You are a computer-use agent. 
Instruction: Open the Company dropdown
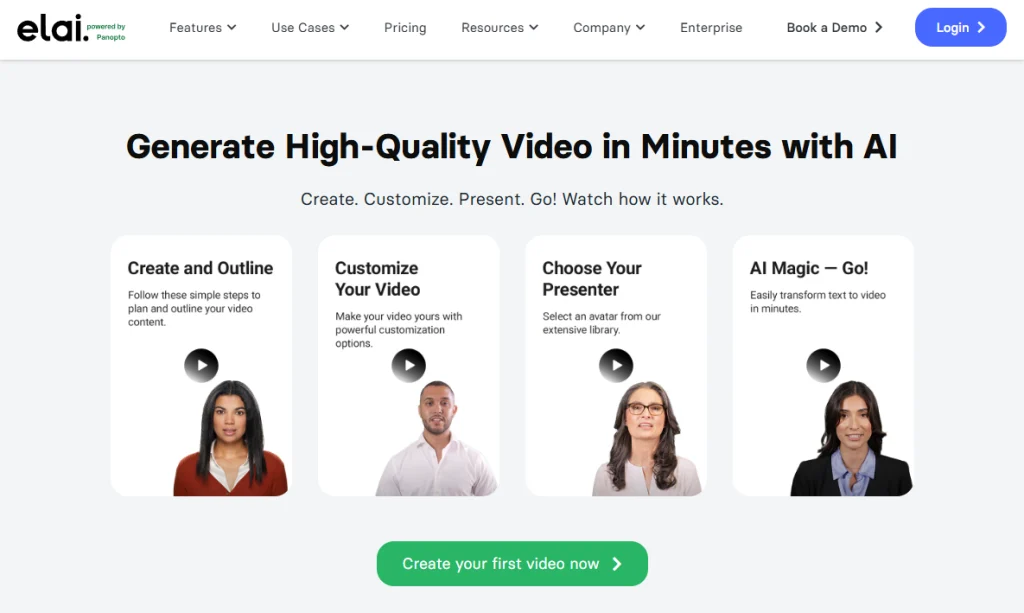[x=609, y=27]
